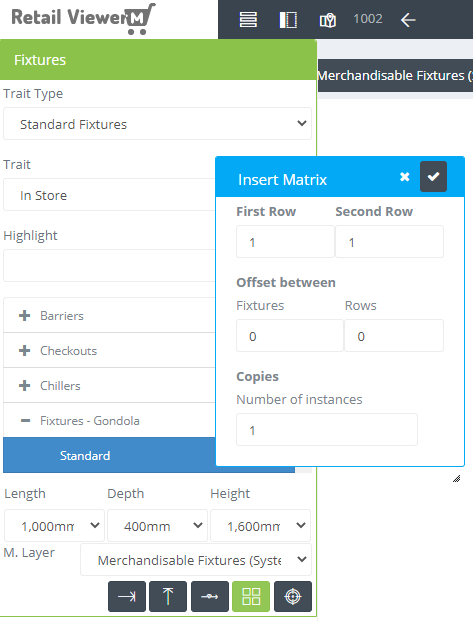This screenshot has width=473, height=621.
Task: Click the crosshair target tool
Action: click(x=293, y=596)
